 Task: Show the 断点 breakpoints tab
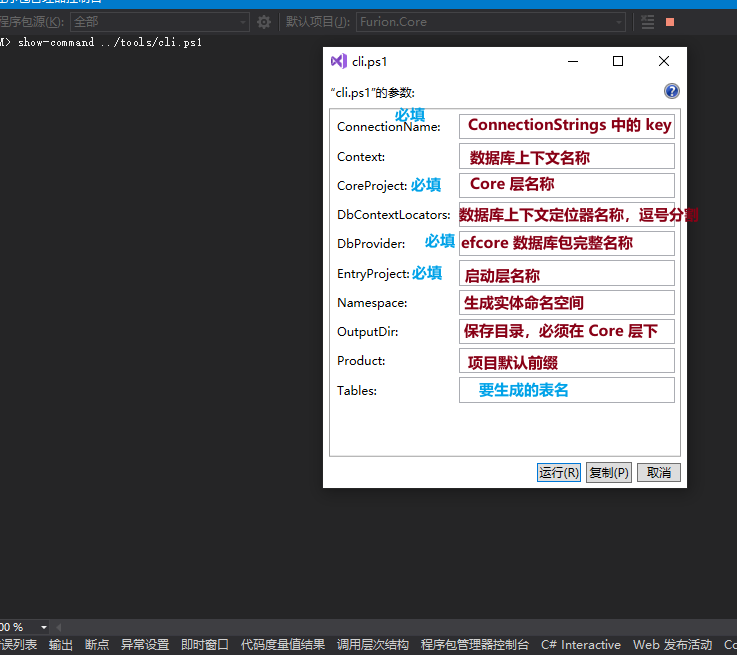click(97, 645)
